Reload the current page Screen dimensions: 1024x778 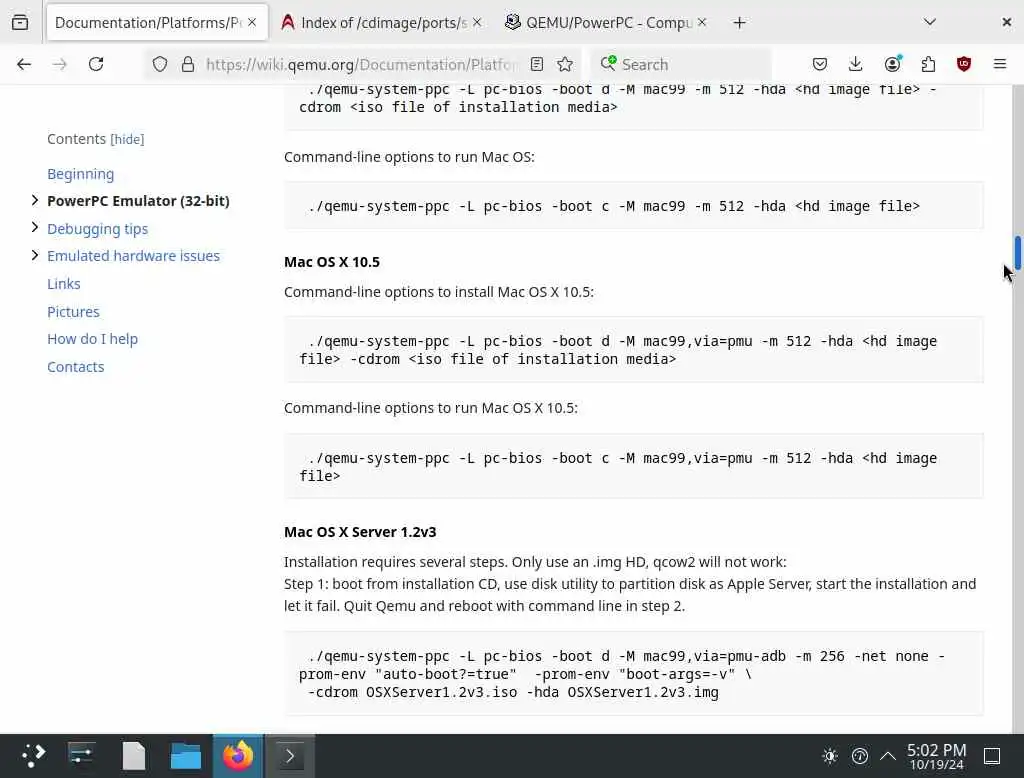click(x=96, y=64)
